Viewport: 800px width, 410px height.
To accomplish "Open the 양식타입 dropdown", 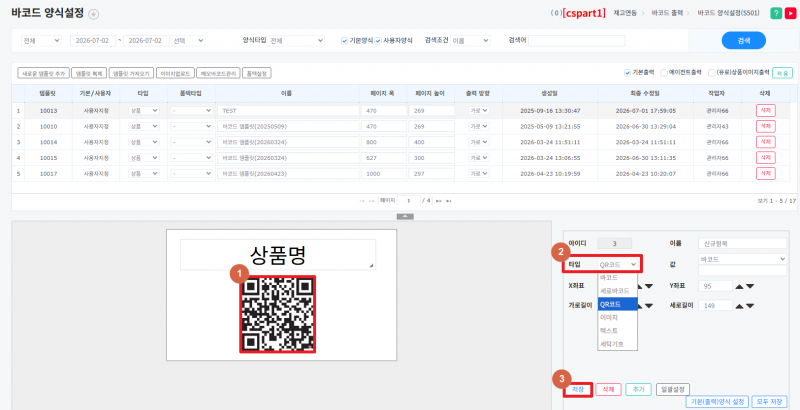I will (296, 41).
